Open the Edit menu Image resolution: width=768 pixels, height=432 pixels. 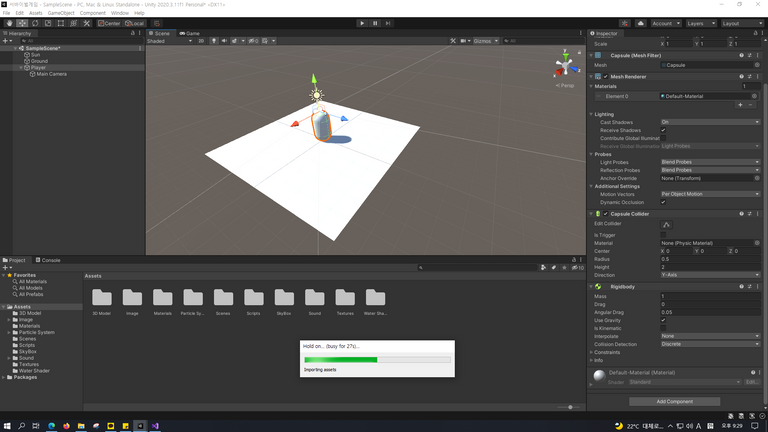click(20, 13)
